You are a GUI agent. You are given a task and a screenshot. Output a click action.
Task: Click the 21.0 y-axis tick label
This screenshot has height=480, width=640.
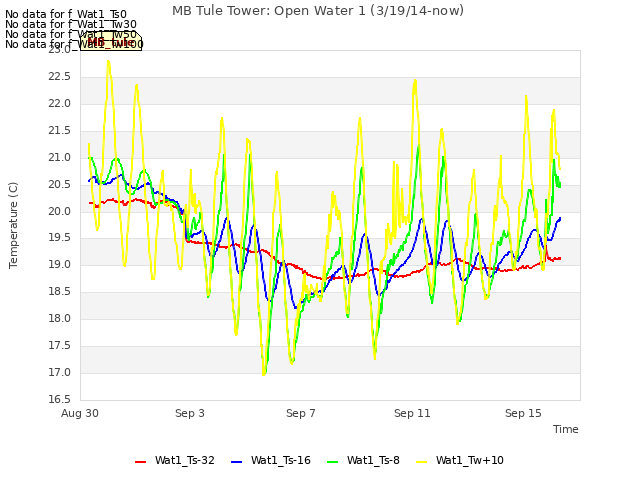(60, 158)
